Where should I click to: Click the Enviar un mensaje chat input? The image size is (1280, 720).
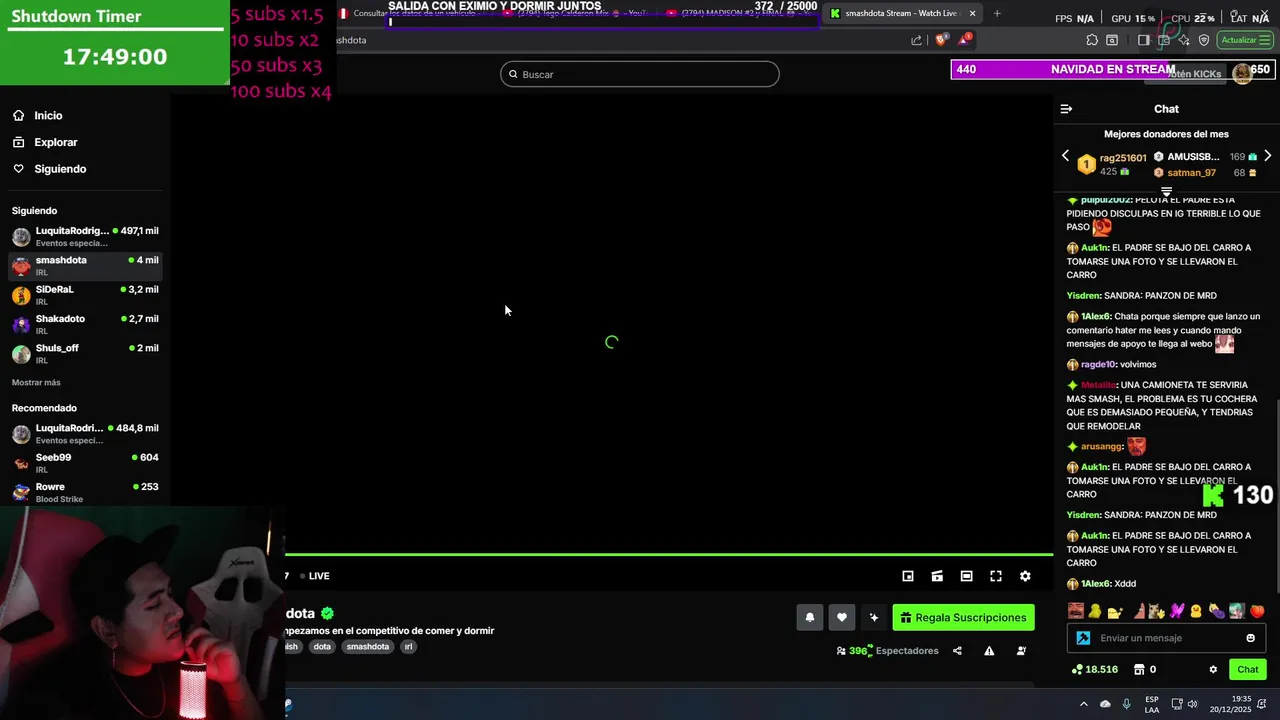point(1167,638)
